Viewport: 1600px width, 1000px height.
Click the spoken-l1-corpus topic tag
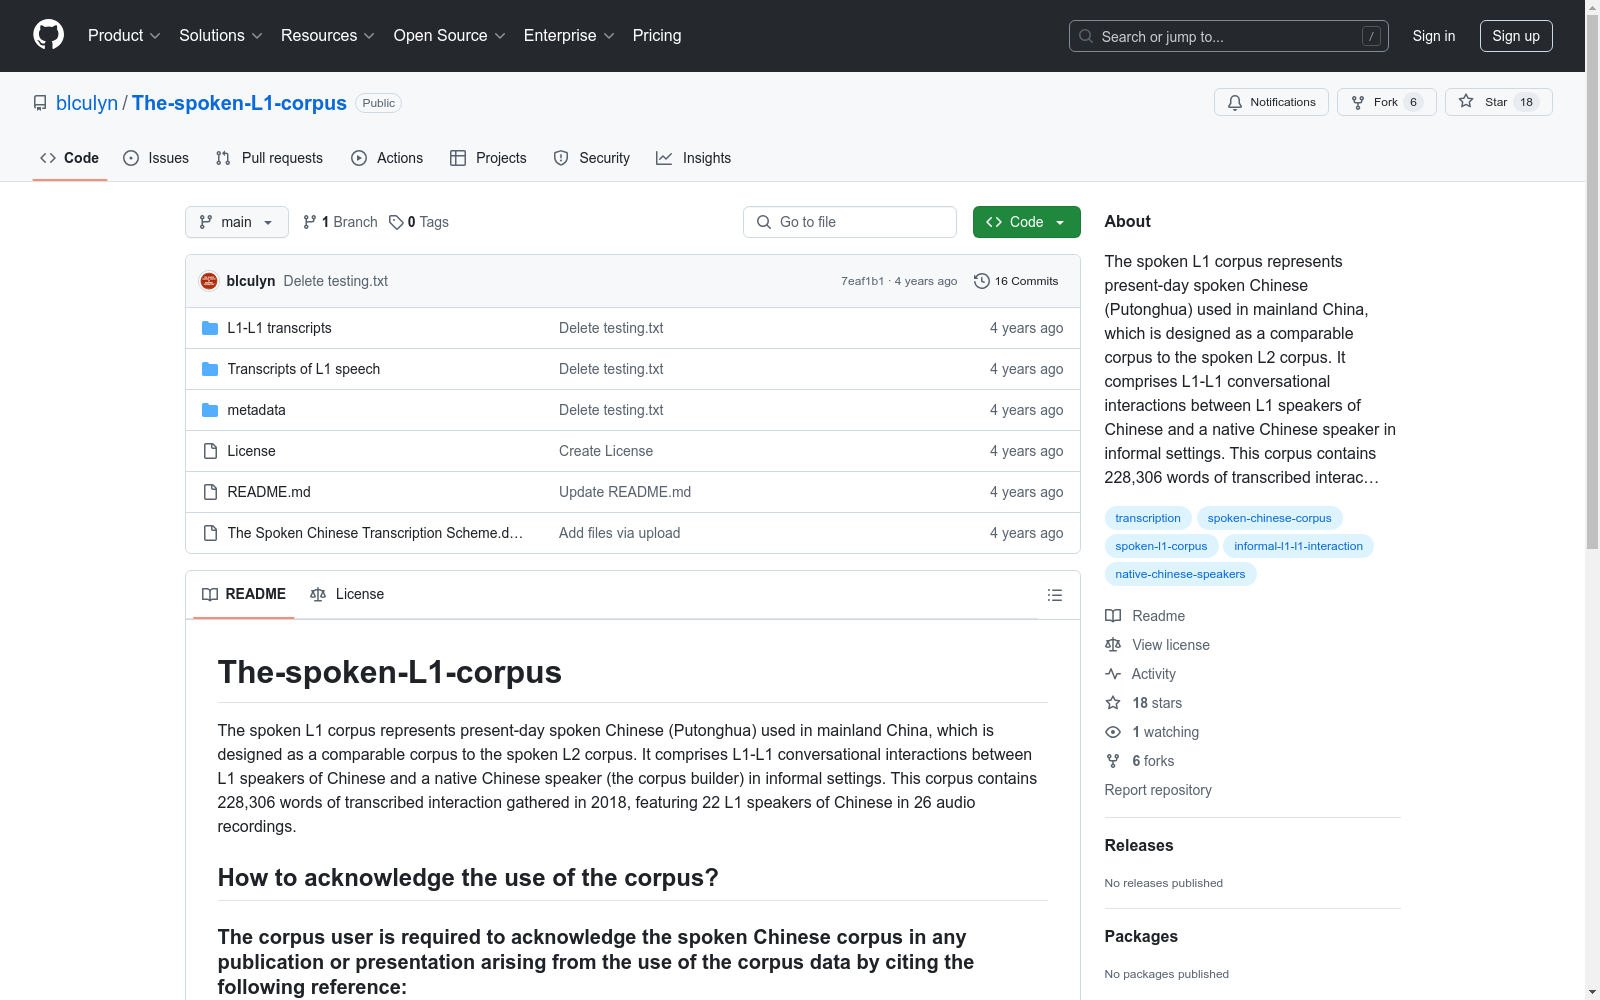[x=1161, y=546]
